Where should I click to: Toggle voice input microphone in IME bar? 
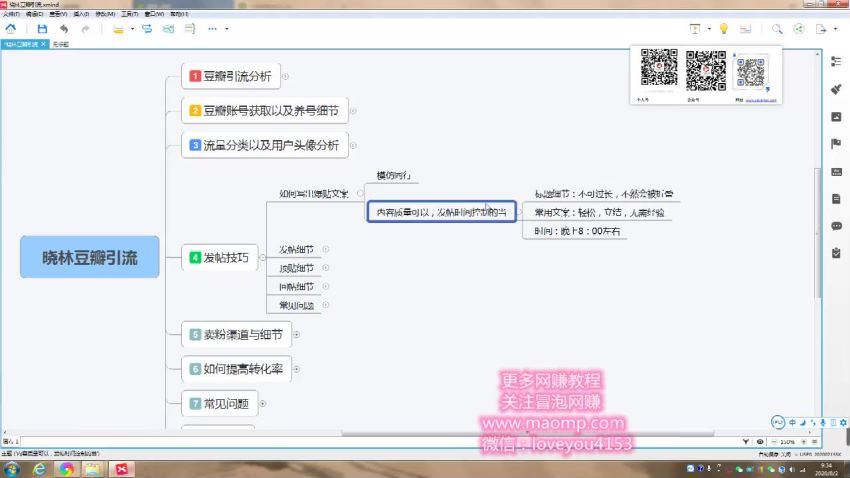click(x=823, y=422)
